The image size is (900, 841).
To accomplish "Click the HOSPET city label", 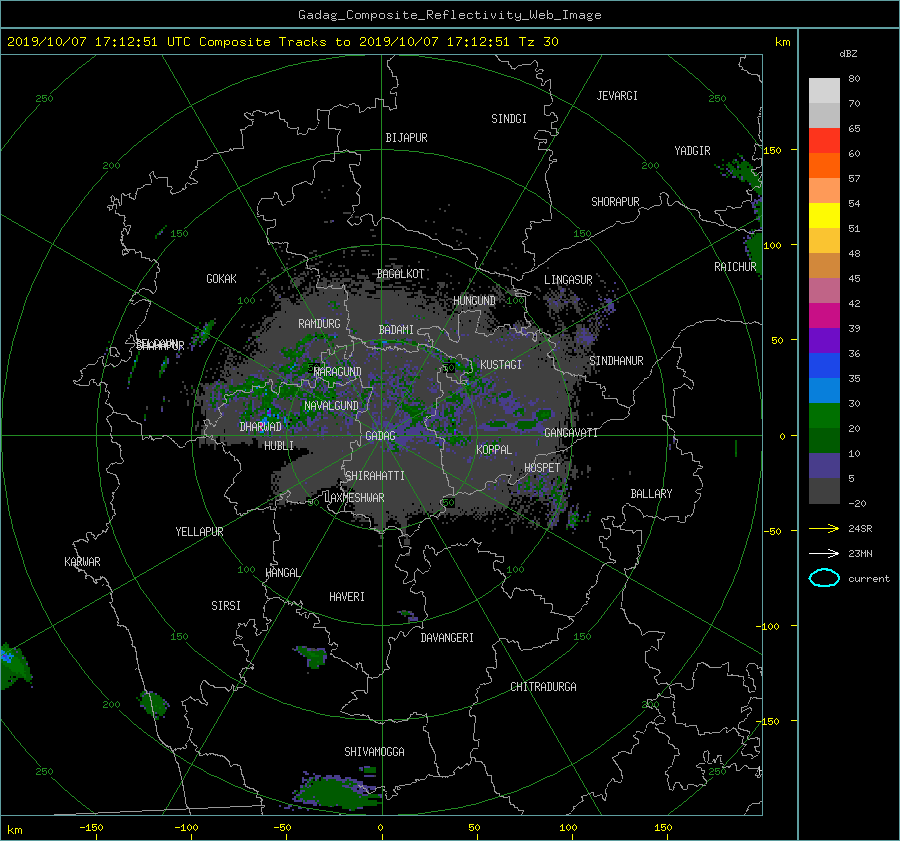I will click(542, 468).
